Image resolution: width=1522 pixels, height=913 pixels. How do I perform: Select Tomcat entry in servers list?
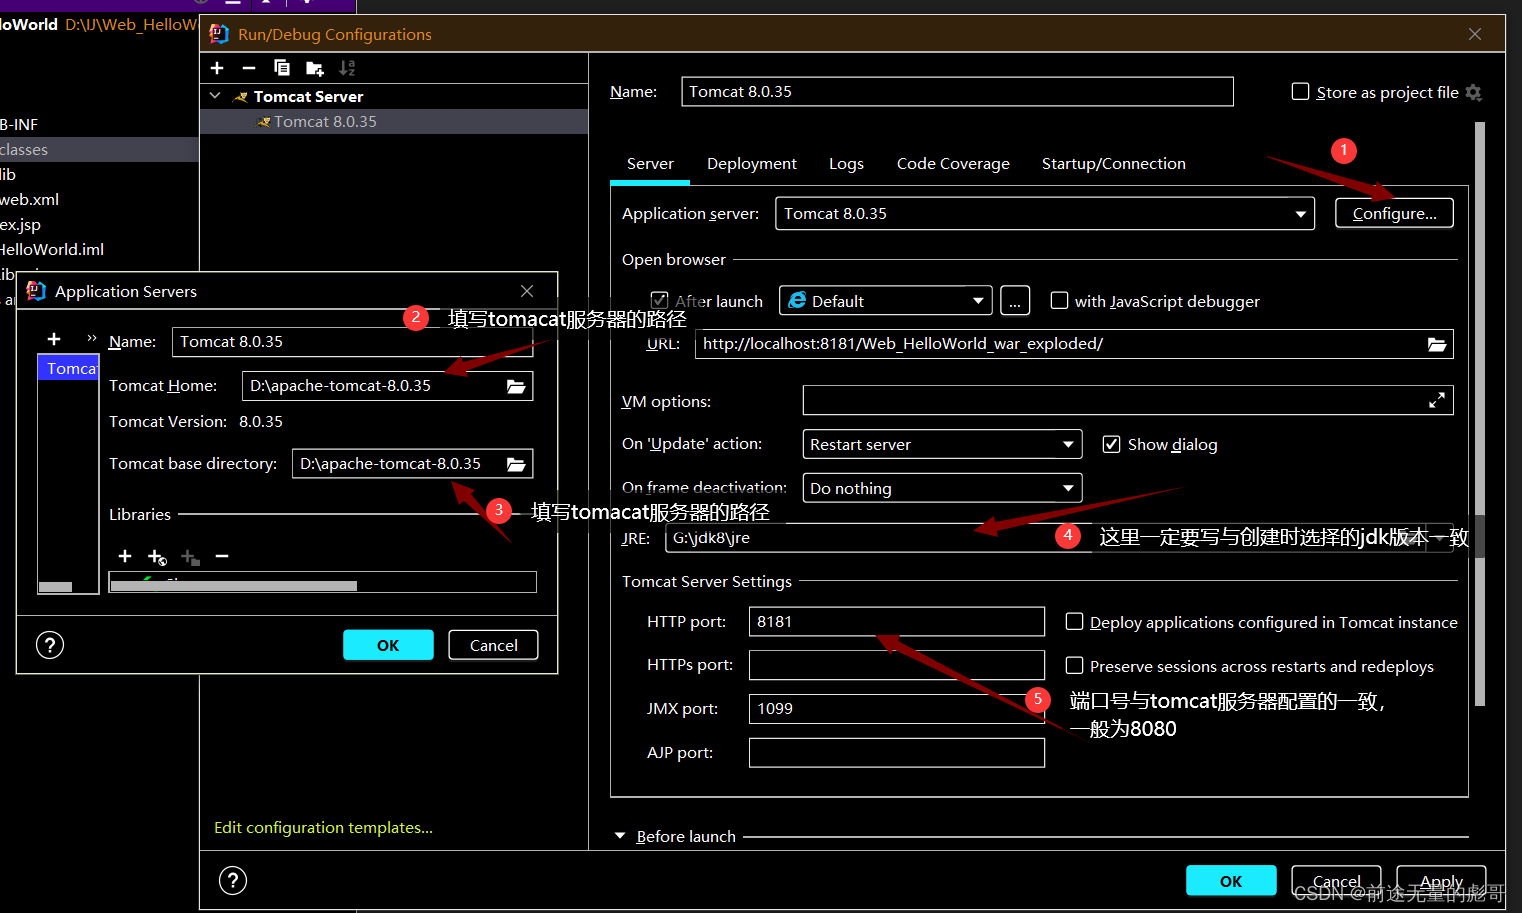68,368
